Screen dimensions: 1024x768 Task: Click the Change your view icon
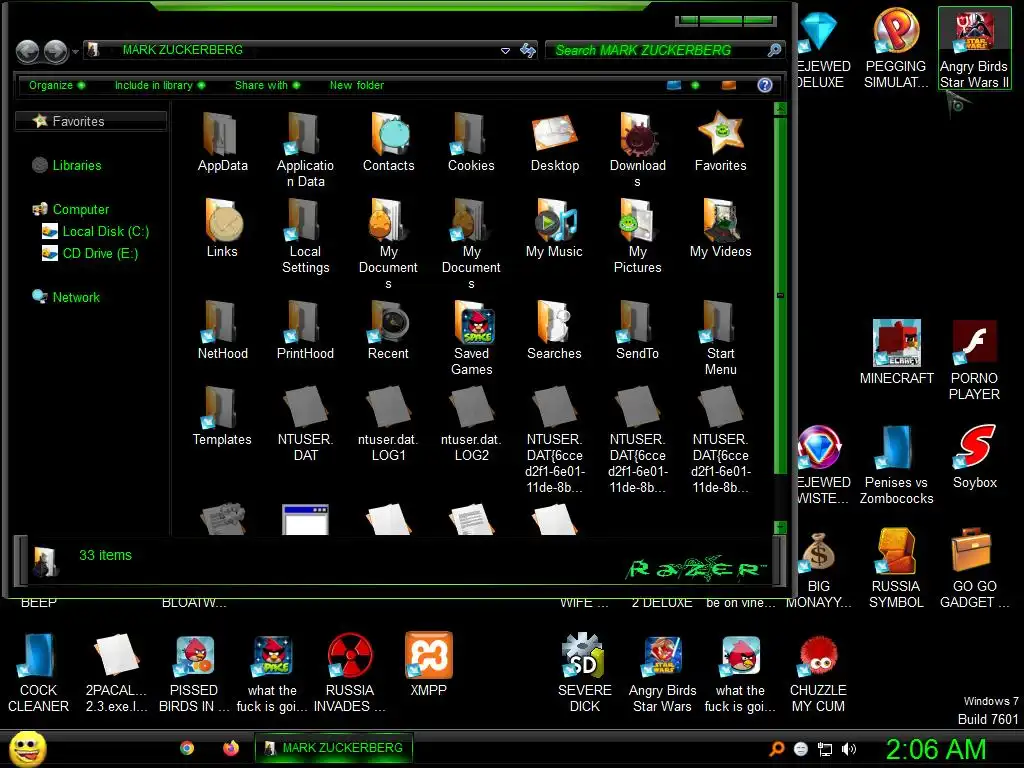(674, 85)
